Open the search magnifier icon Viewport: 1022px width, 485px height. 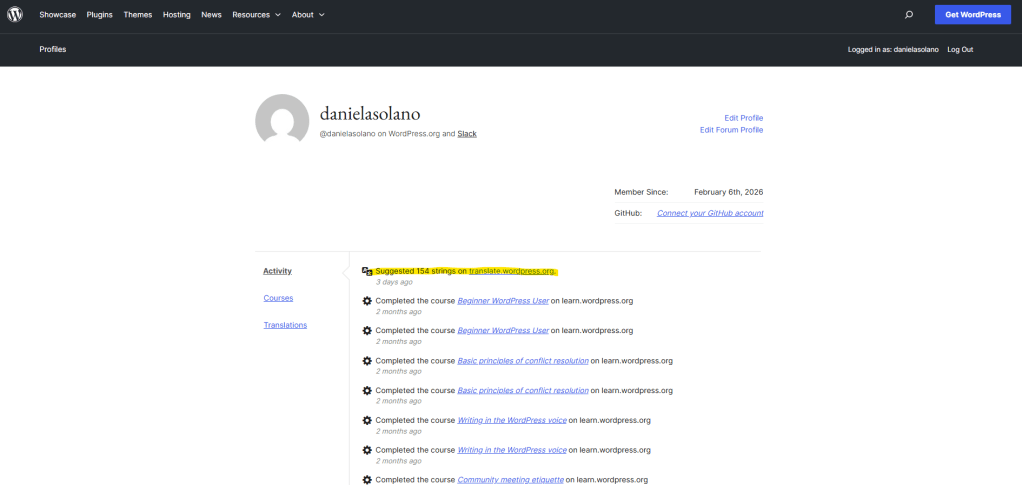908,15
